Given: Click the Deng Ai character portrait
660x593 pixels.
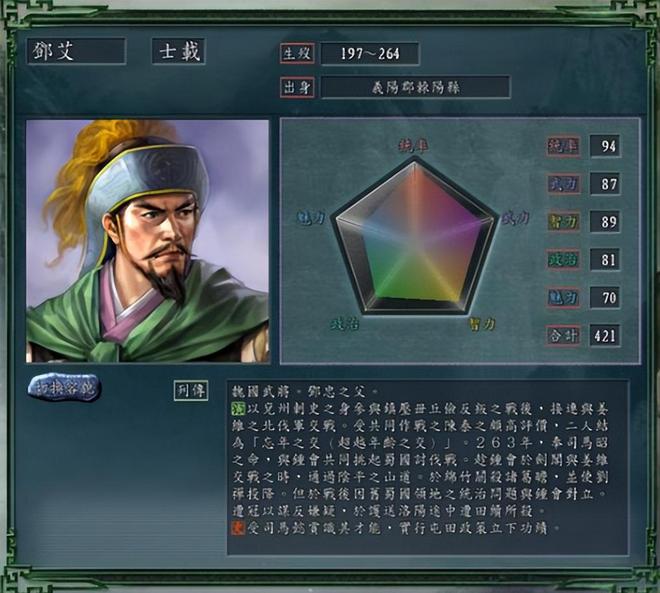Looking at the screenshot, I should coord(147,241).
